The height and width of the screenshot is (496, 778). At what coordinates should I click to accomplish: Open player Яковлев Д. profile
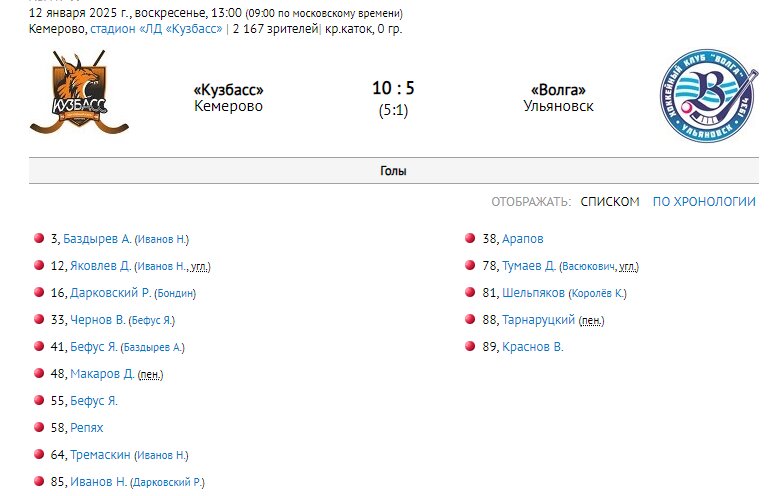pos(100,266)
